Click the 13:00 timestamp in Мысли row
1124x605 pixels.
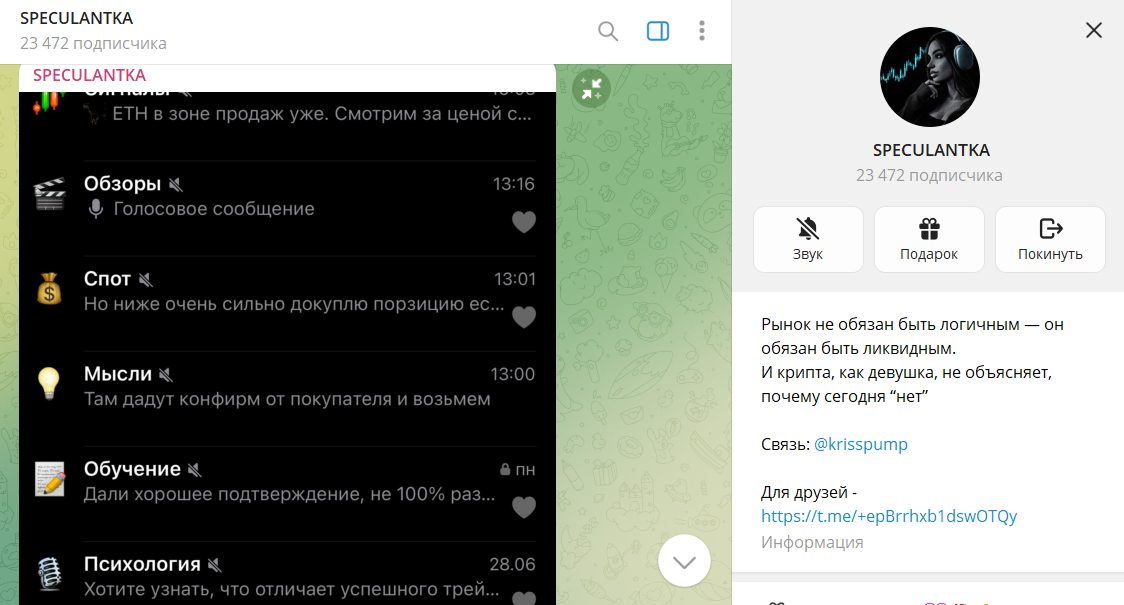[x=513, y=375]
